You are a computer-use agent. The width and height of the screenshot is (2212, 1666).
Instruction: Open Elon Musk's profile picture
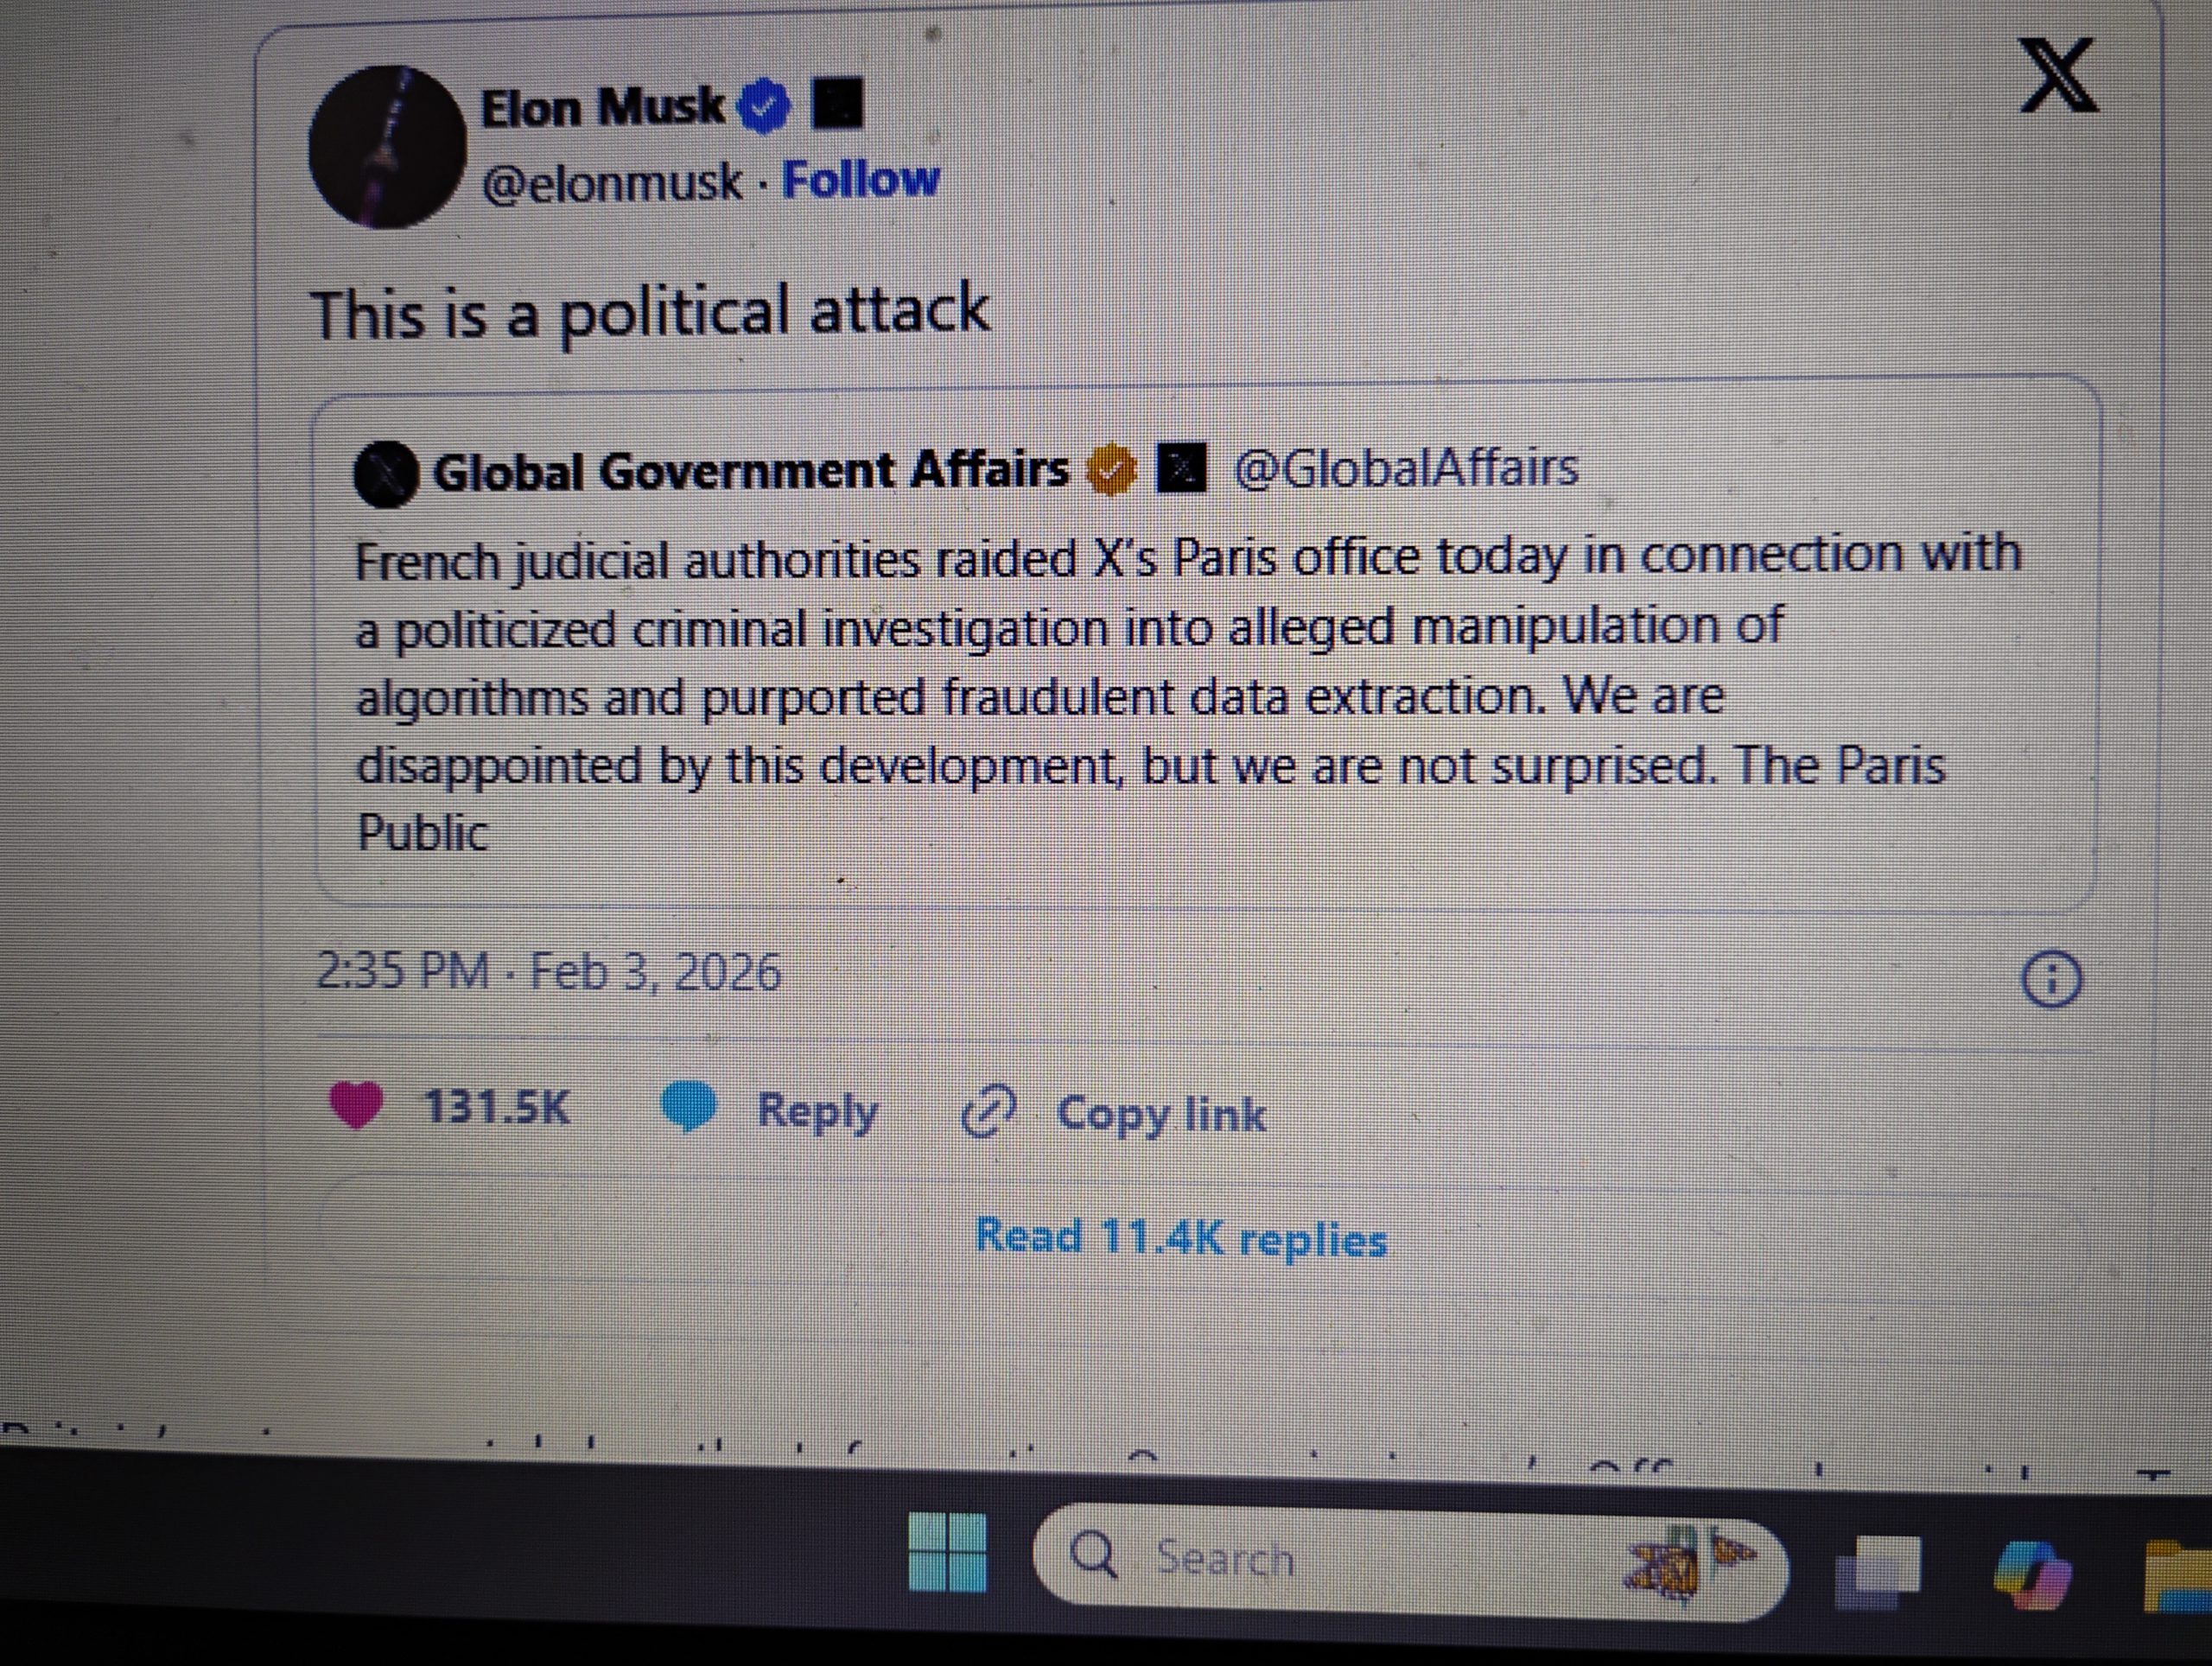click(x=387, y=147)
